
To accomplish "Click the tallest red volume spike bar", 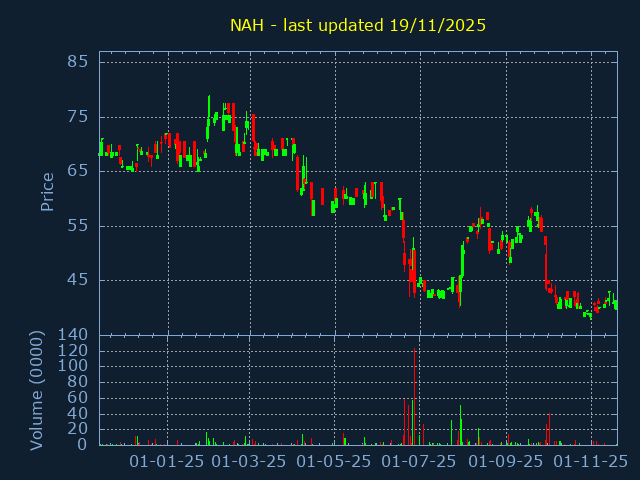I will coord(414,400).
